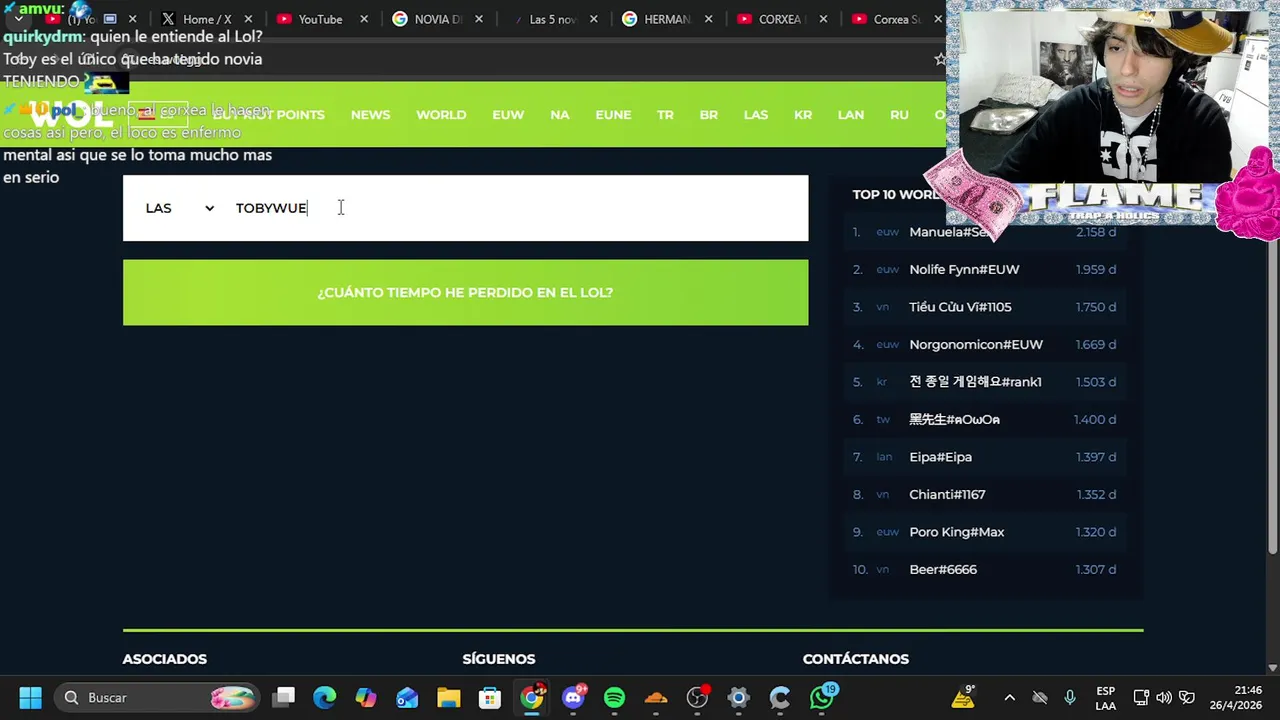Select BR region in the top navbar
This screenshot has width=1280, height=720.
(x=709, y=115)
